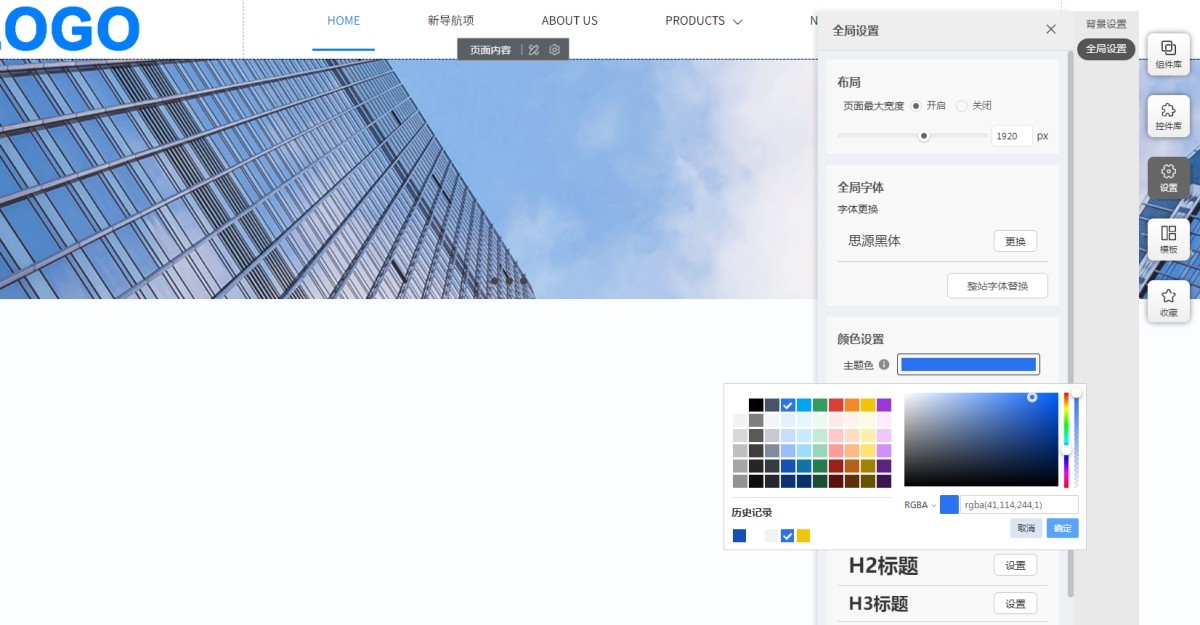Click the 设置 gear sidebar icon
Screen dimensions: 1200x625
click(x=1168, y=177)
